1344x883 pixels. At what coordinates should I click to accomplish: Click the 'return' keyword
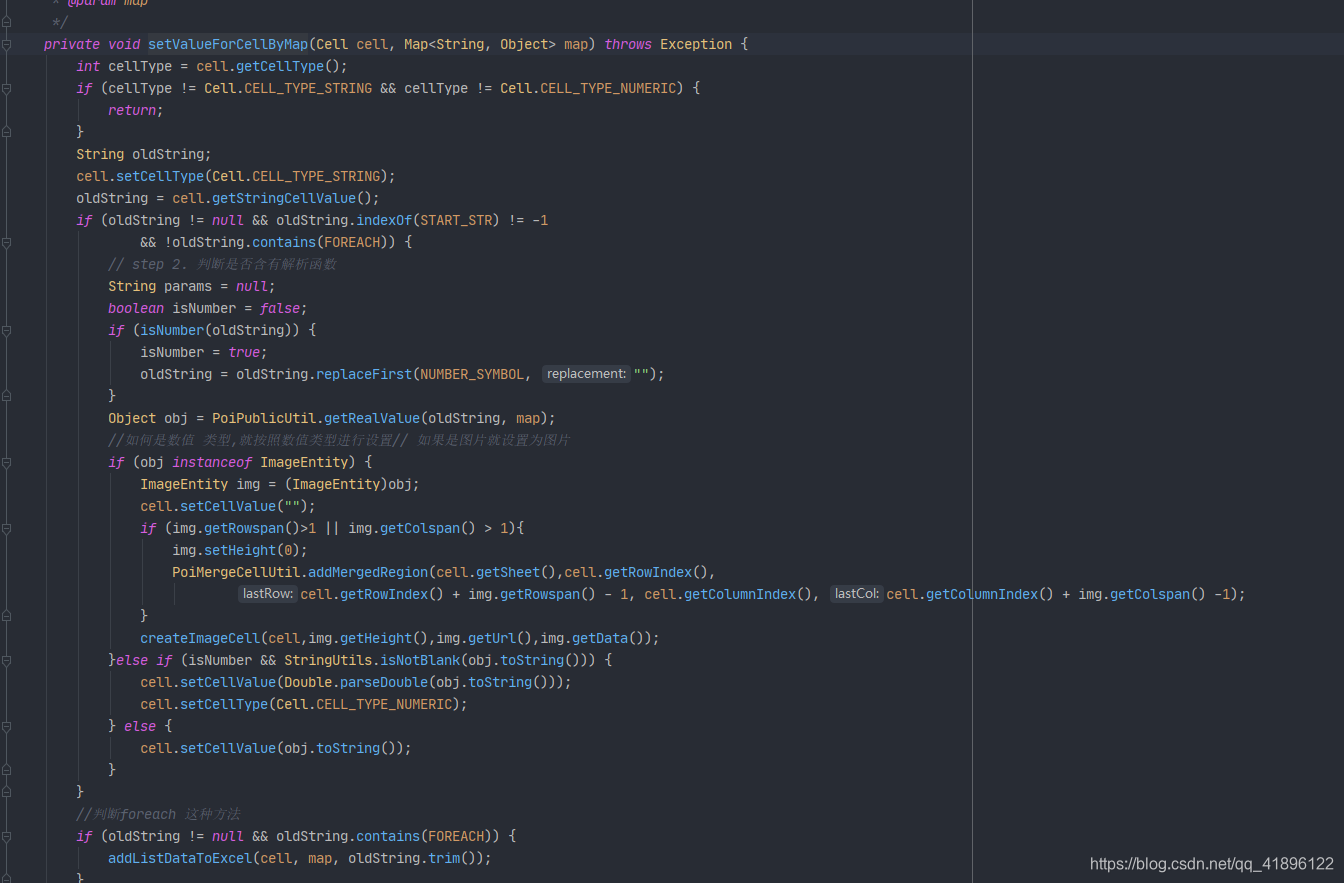tap(132, 110)
